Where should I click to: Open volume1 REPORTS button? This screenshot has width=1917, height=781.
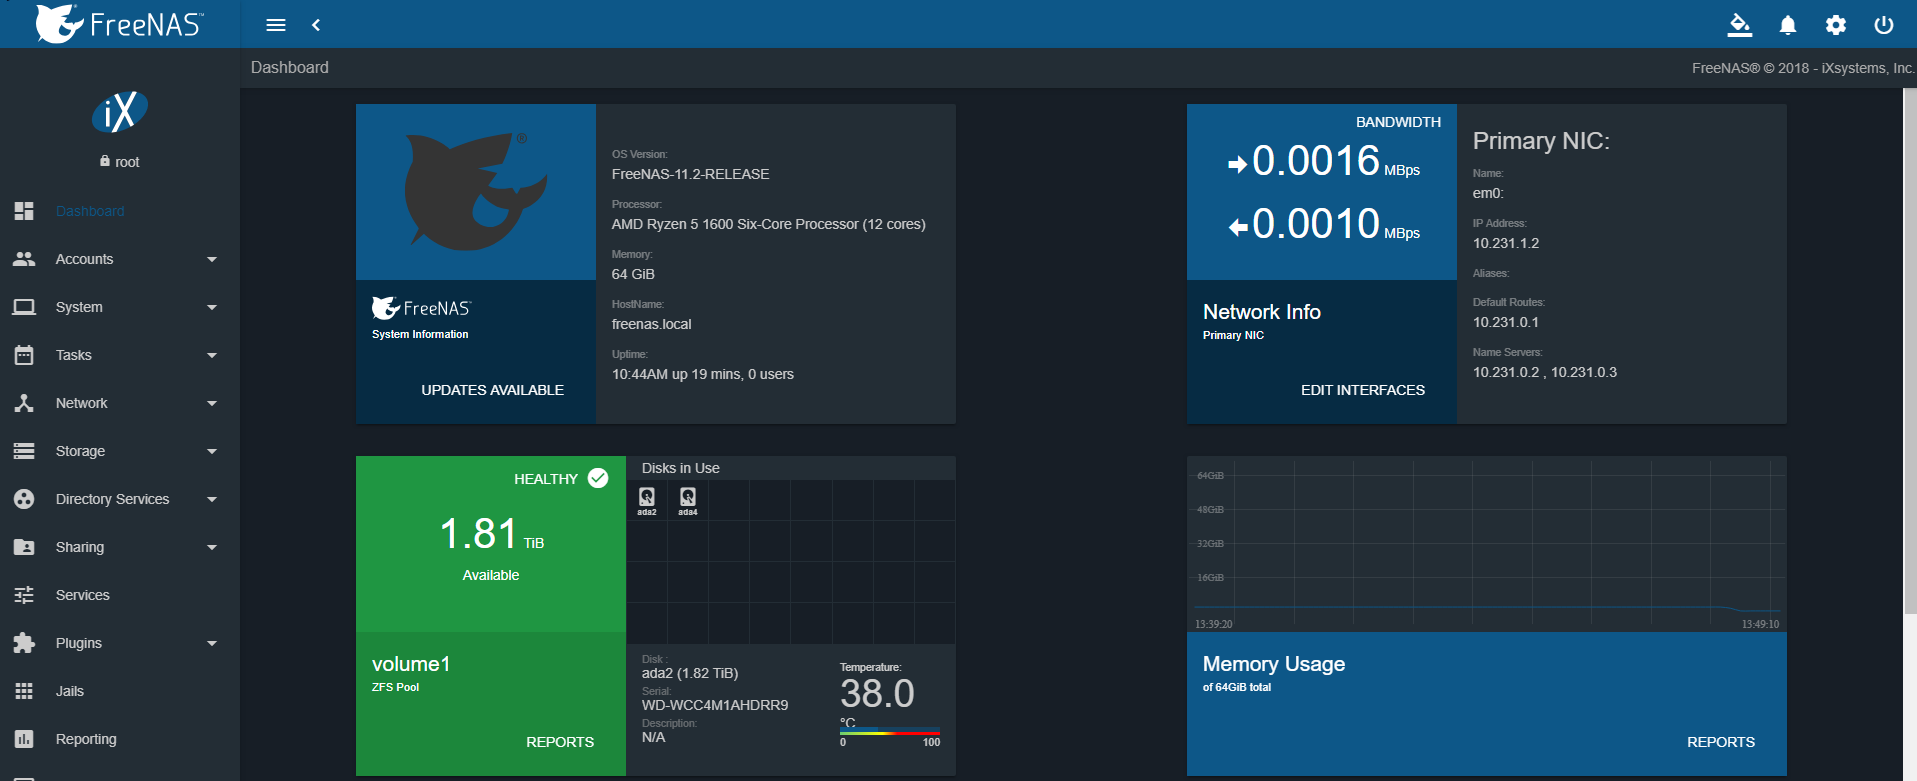coord(560,742)
